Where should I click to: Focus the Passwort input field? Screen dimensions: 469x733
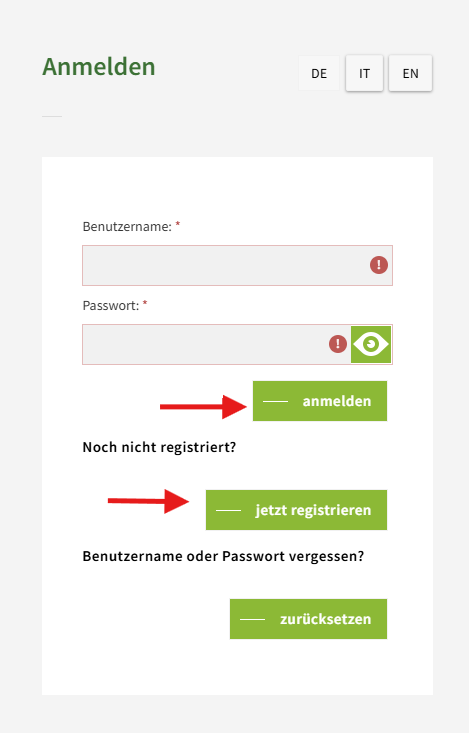216,345
